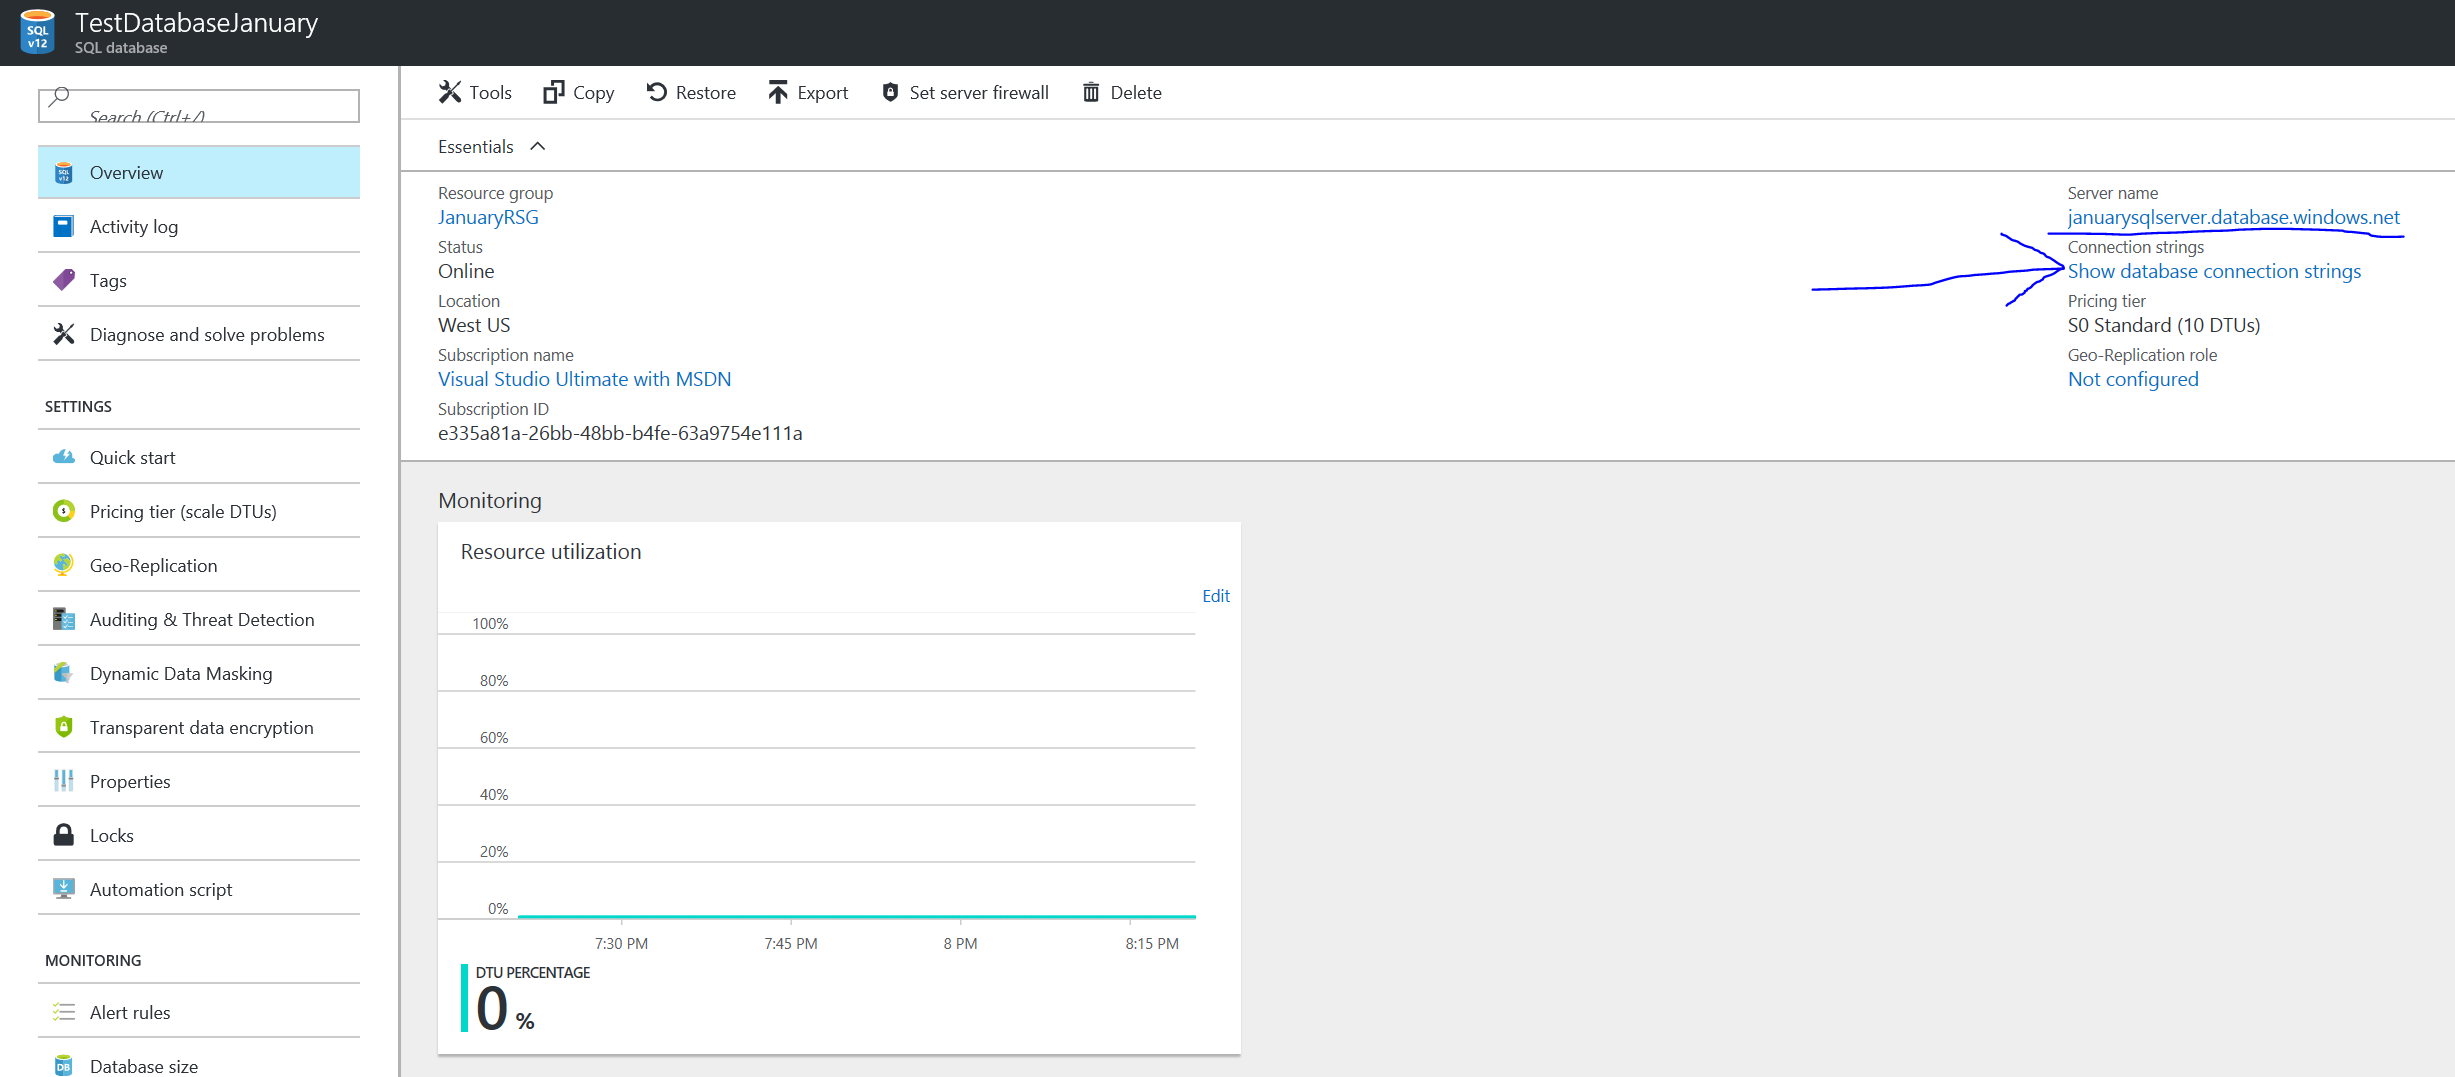
Task: Click the purple Tags icon
Action: pos(64,280)
